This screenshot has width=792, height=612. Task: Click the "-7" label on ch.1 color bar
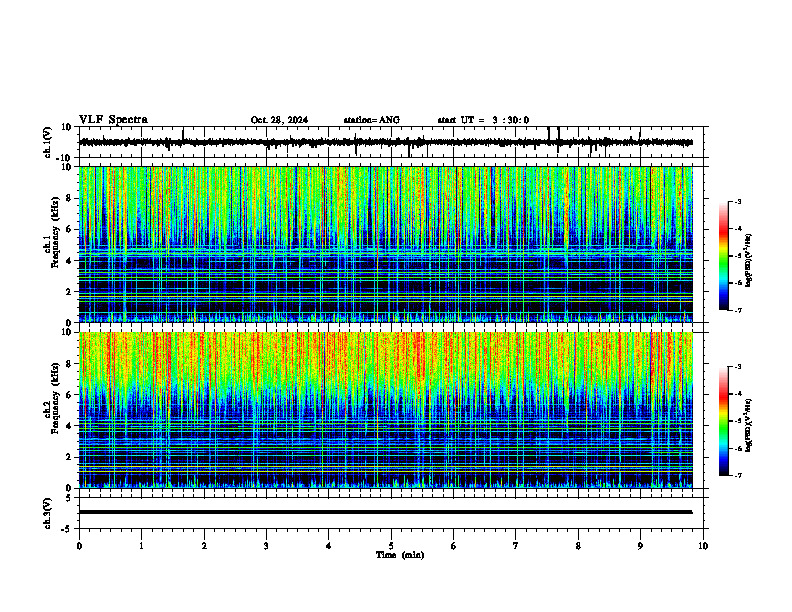[738, 310]
